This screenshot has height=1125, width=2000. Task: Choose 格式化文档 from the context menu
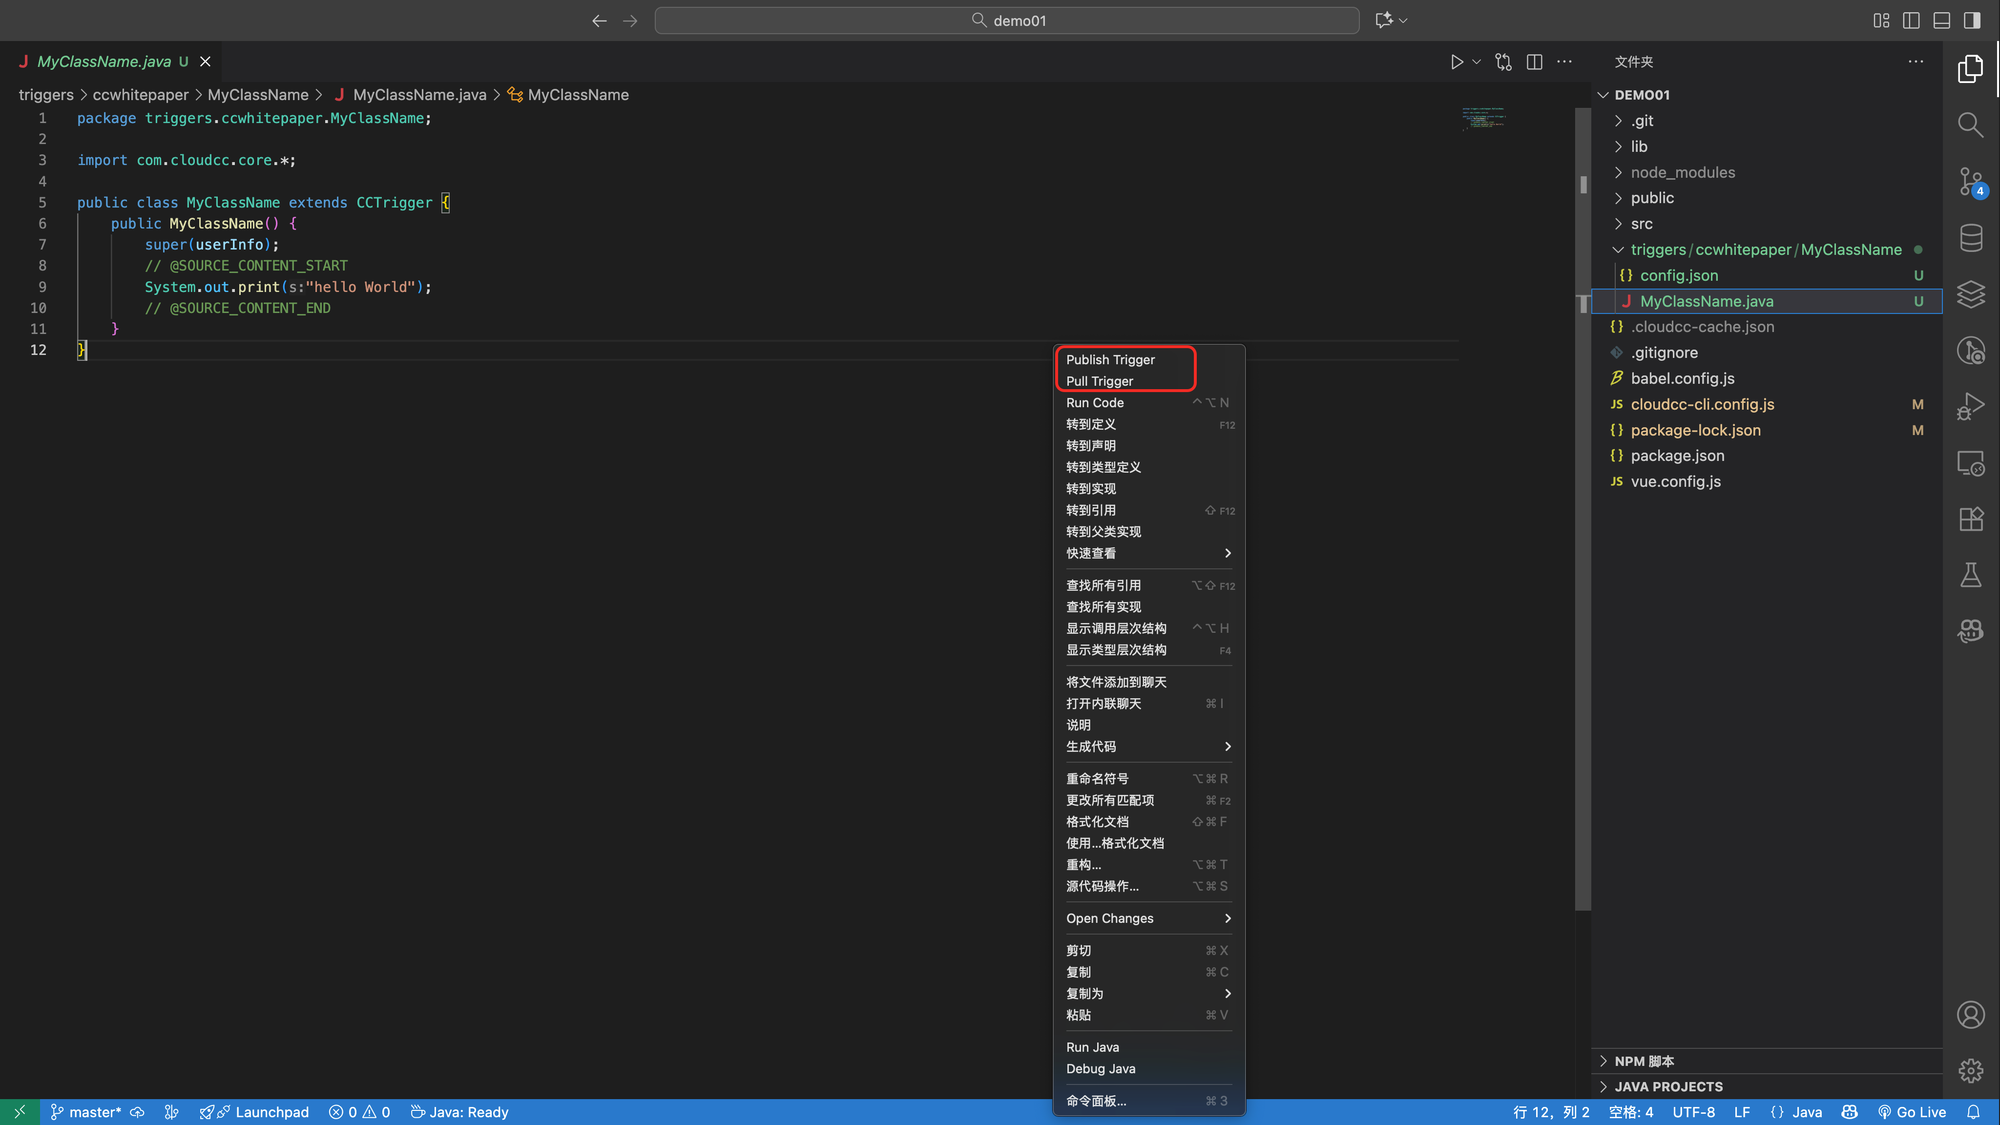(x=1097, y=822)
